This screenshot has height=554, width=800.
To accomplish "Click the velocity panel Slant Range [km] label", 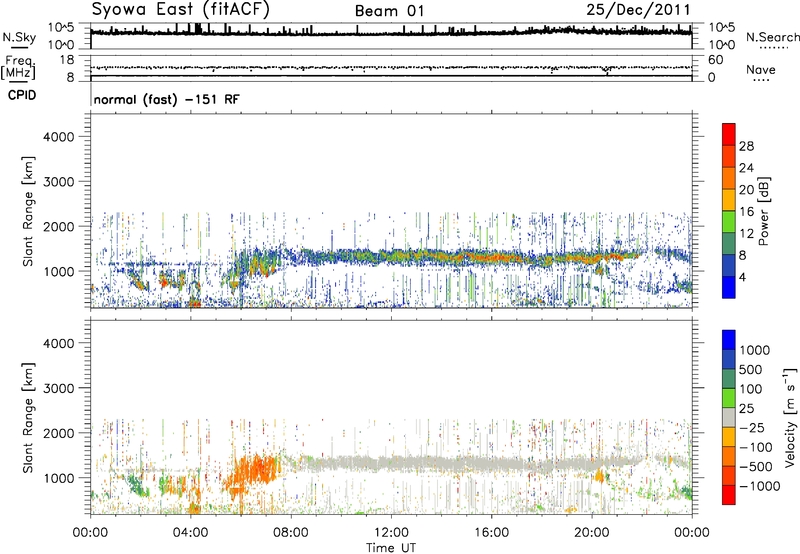I will [28, 418].
